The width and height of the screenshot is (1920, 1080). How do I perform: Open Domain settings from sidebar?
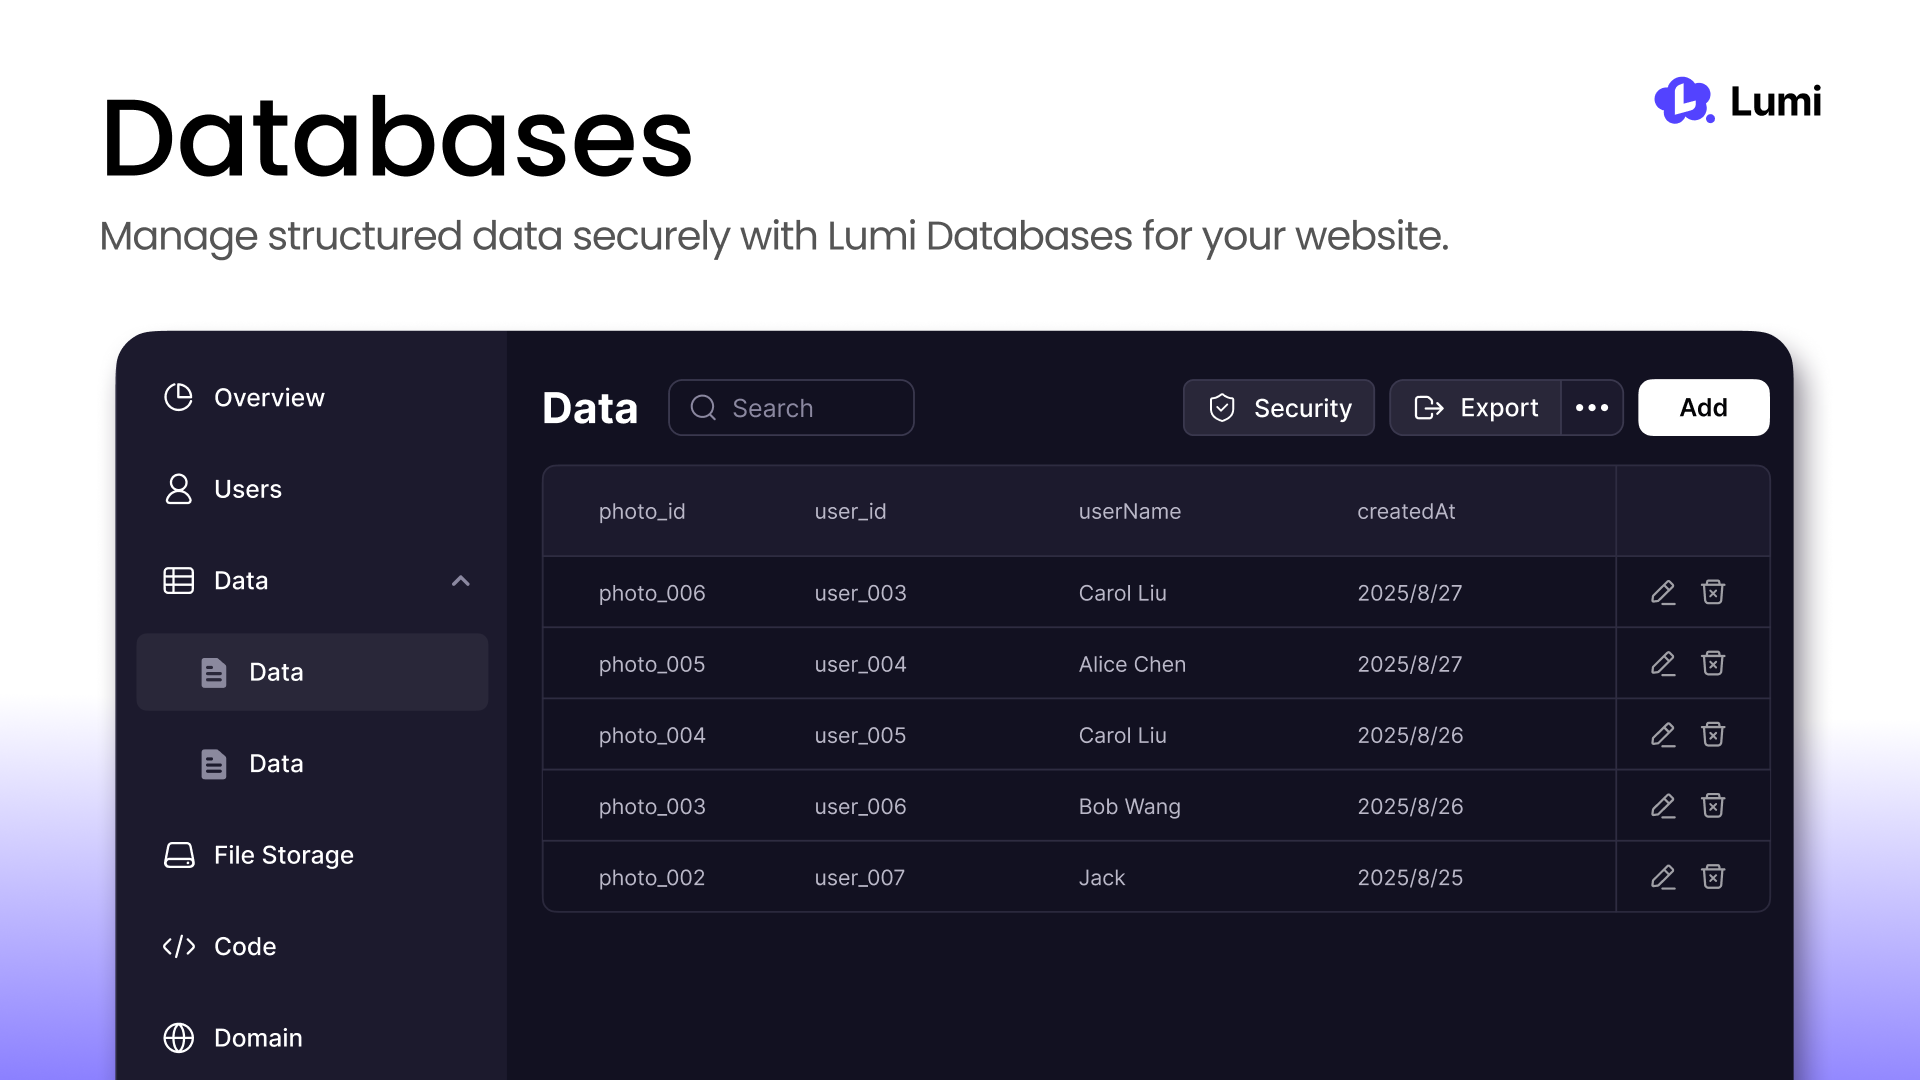coord(257,1038)
